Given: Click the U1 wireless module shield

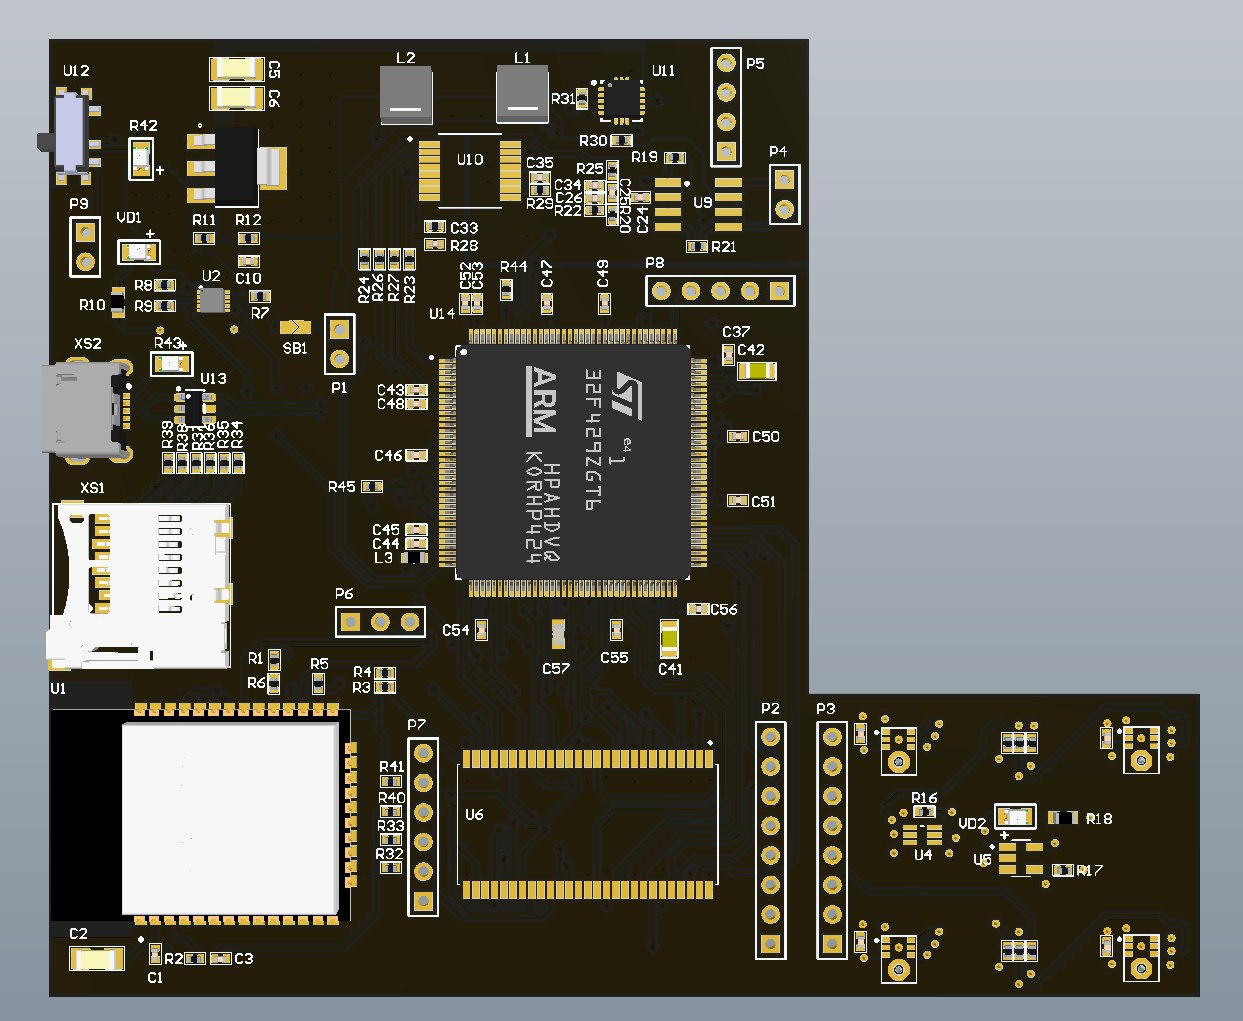Looking at the screenshot, I should pyautogui.click(x=230, y=817).
